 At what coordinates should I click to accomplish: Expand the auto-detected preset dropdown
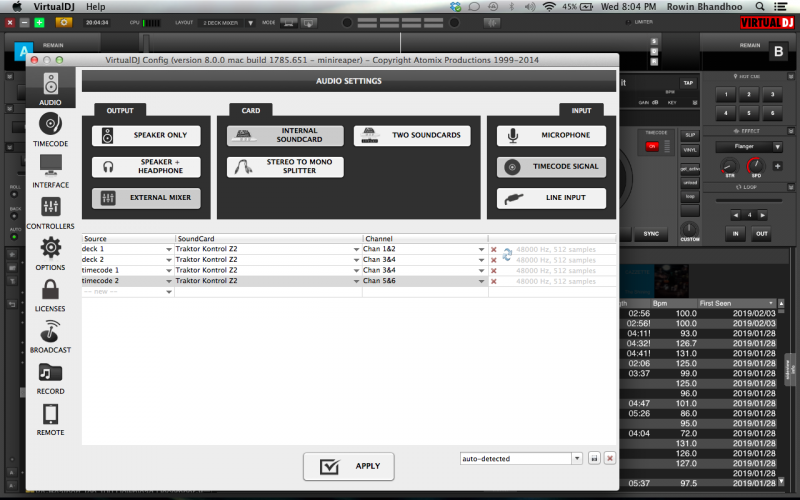(577, 458)
